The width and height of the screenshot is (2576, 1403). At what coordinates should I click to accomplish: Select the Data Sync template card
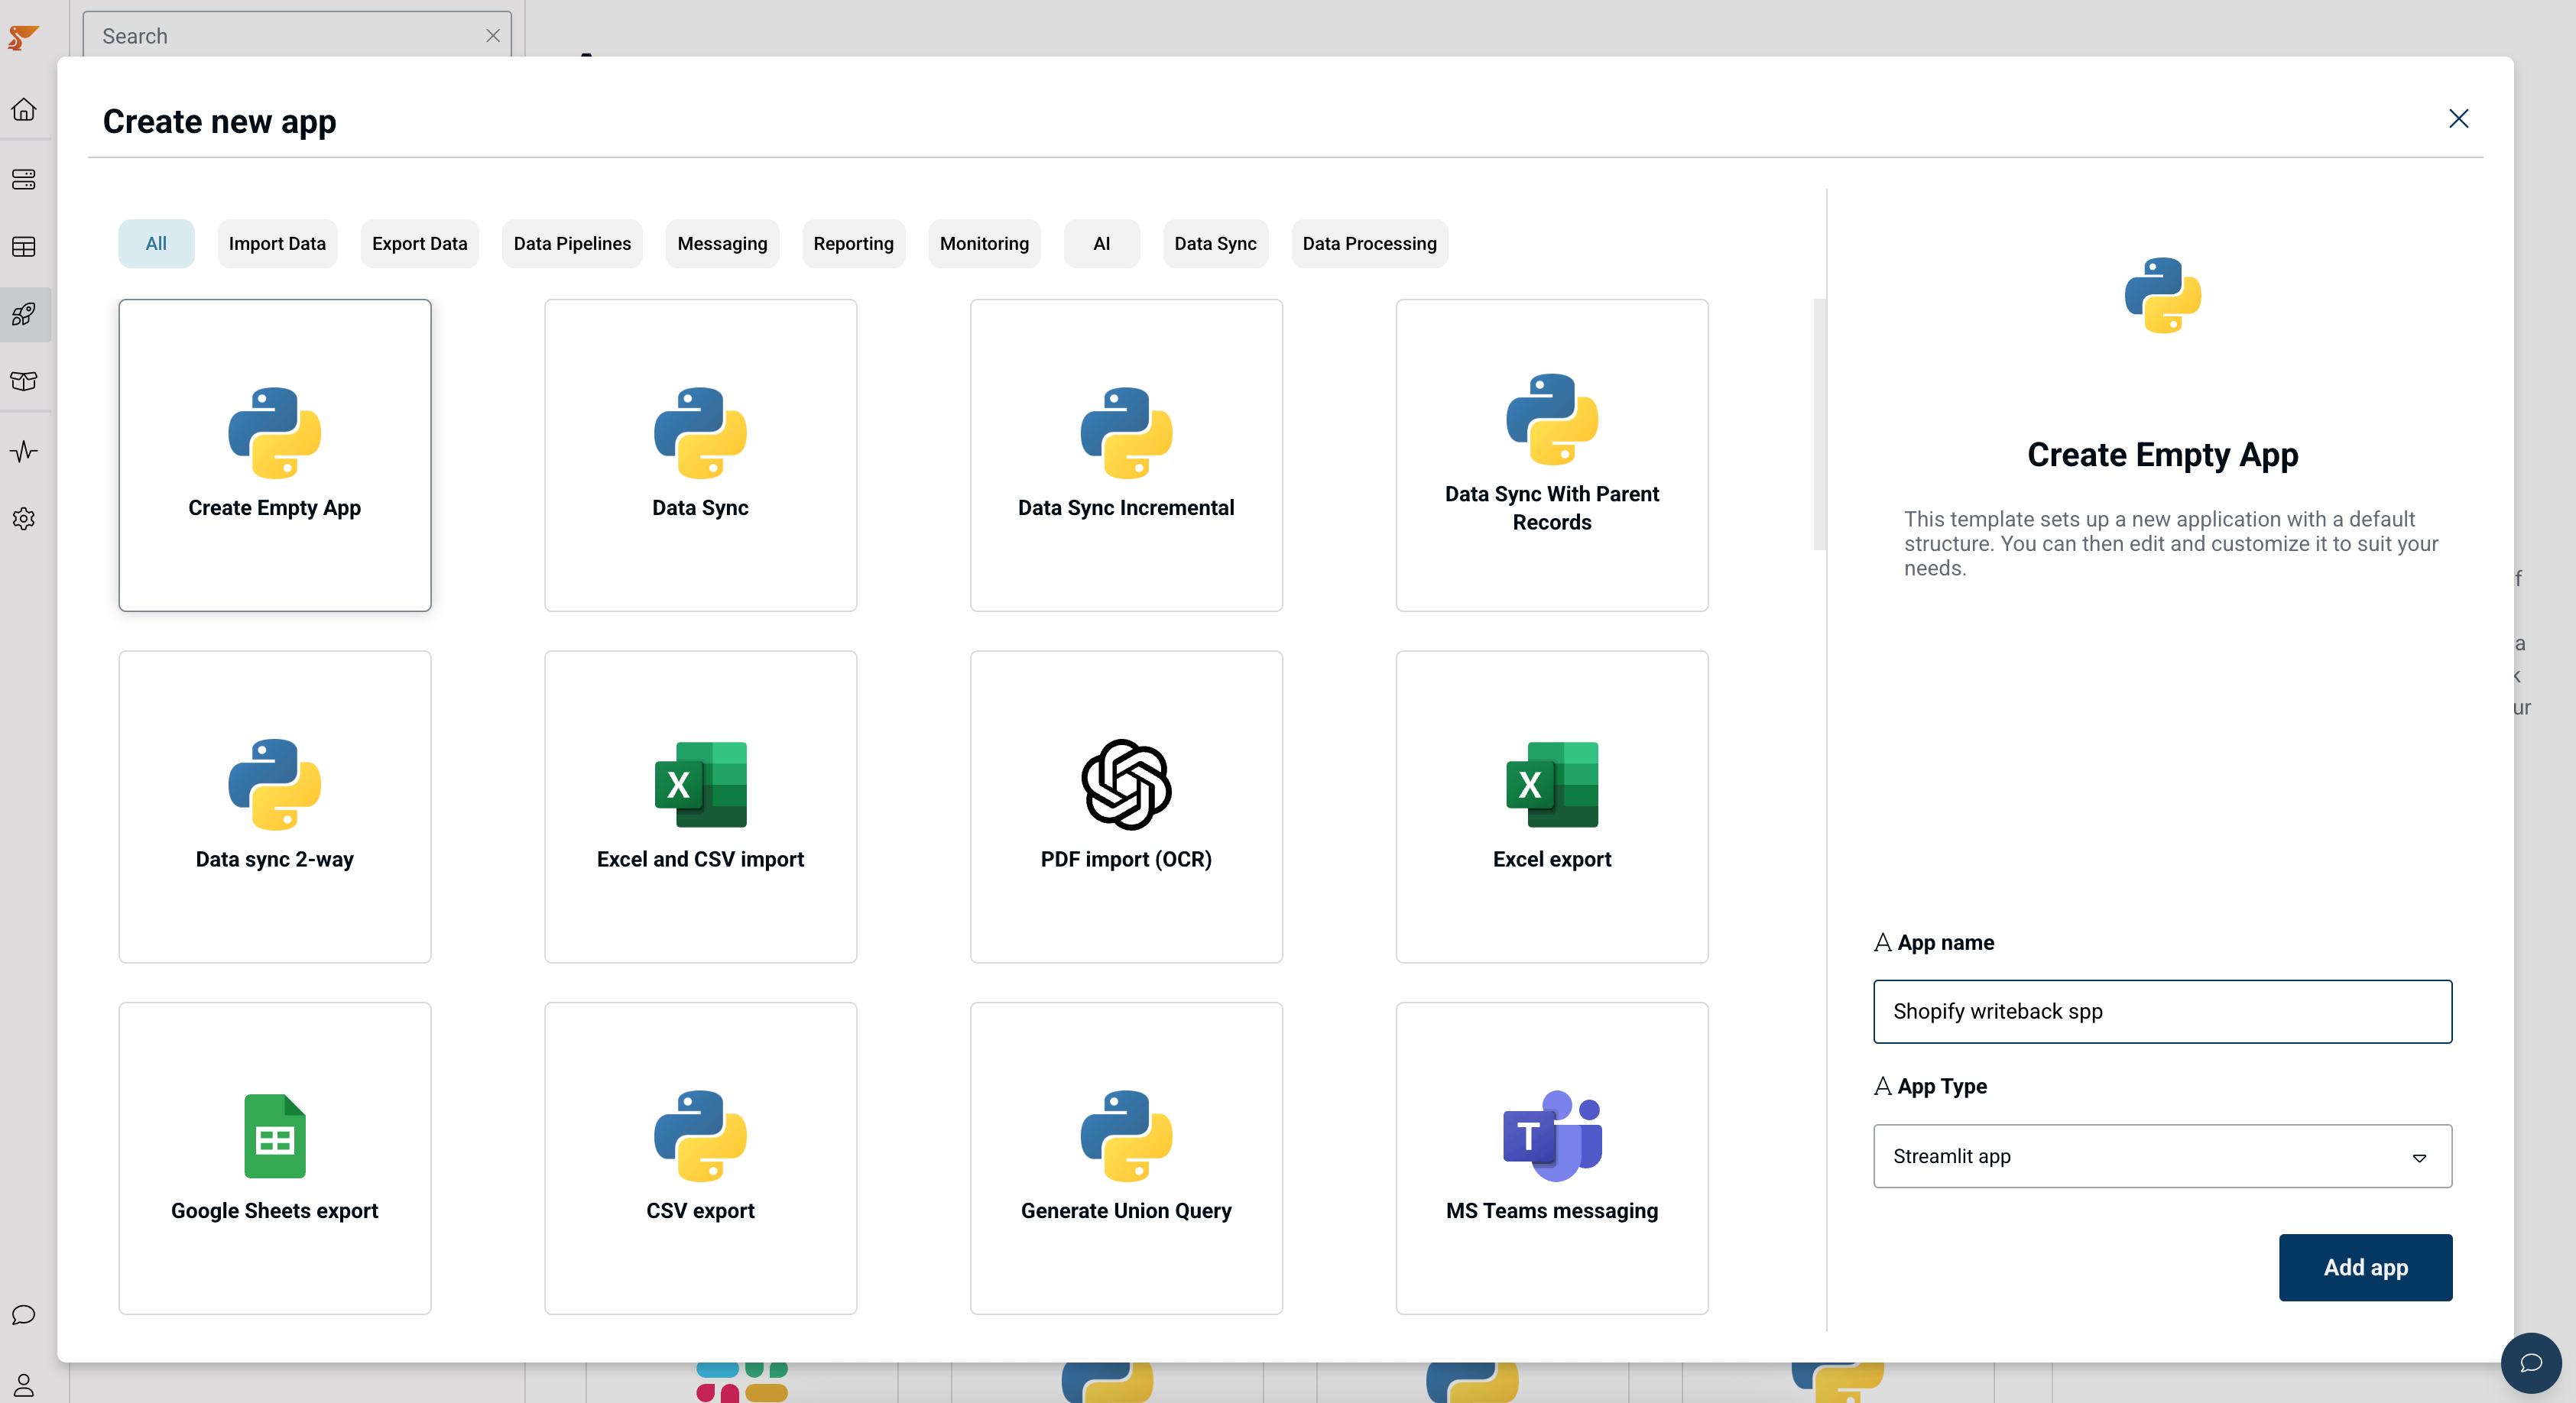tap(700, 455)
